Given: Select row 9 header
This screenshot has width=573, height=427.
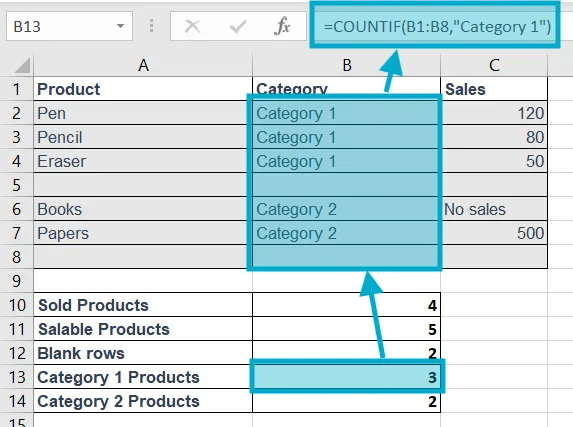Looking at the screenshot, I should click(x=16, y=281).
